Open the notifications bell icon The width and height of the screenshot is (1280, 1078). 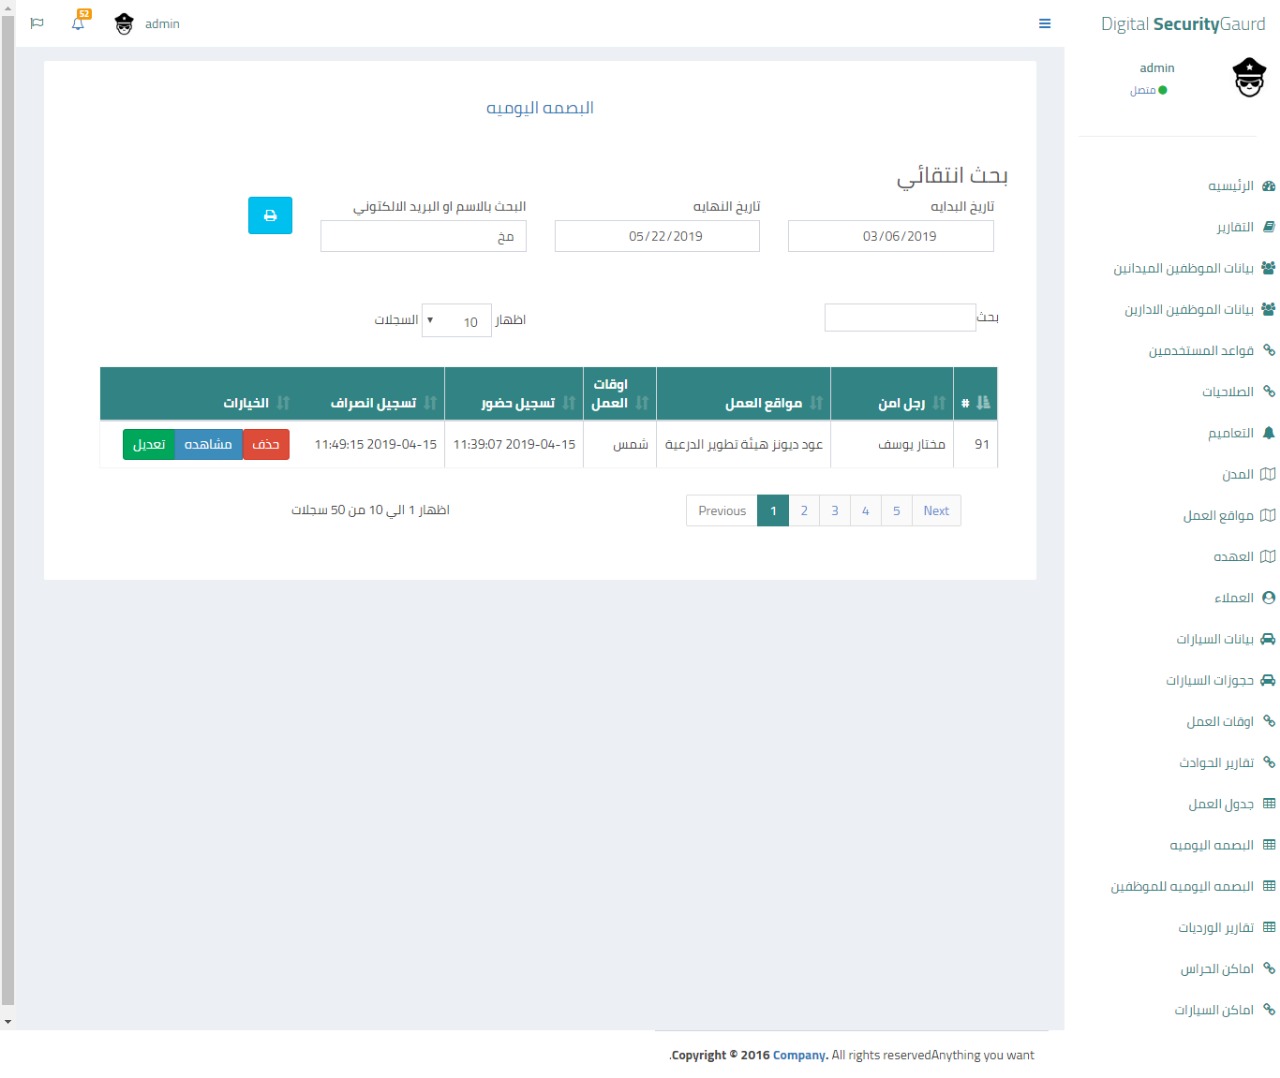(x=78, y=23)
